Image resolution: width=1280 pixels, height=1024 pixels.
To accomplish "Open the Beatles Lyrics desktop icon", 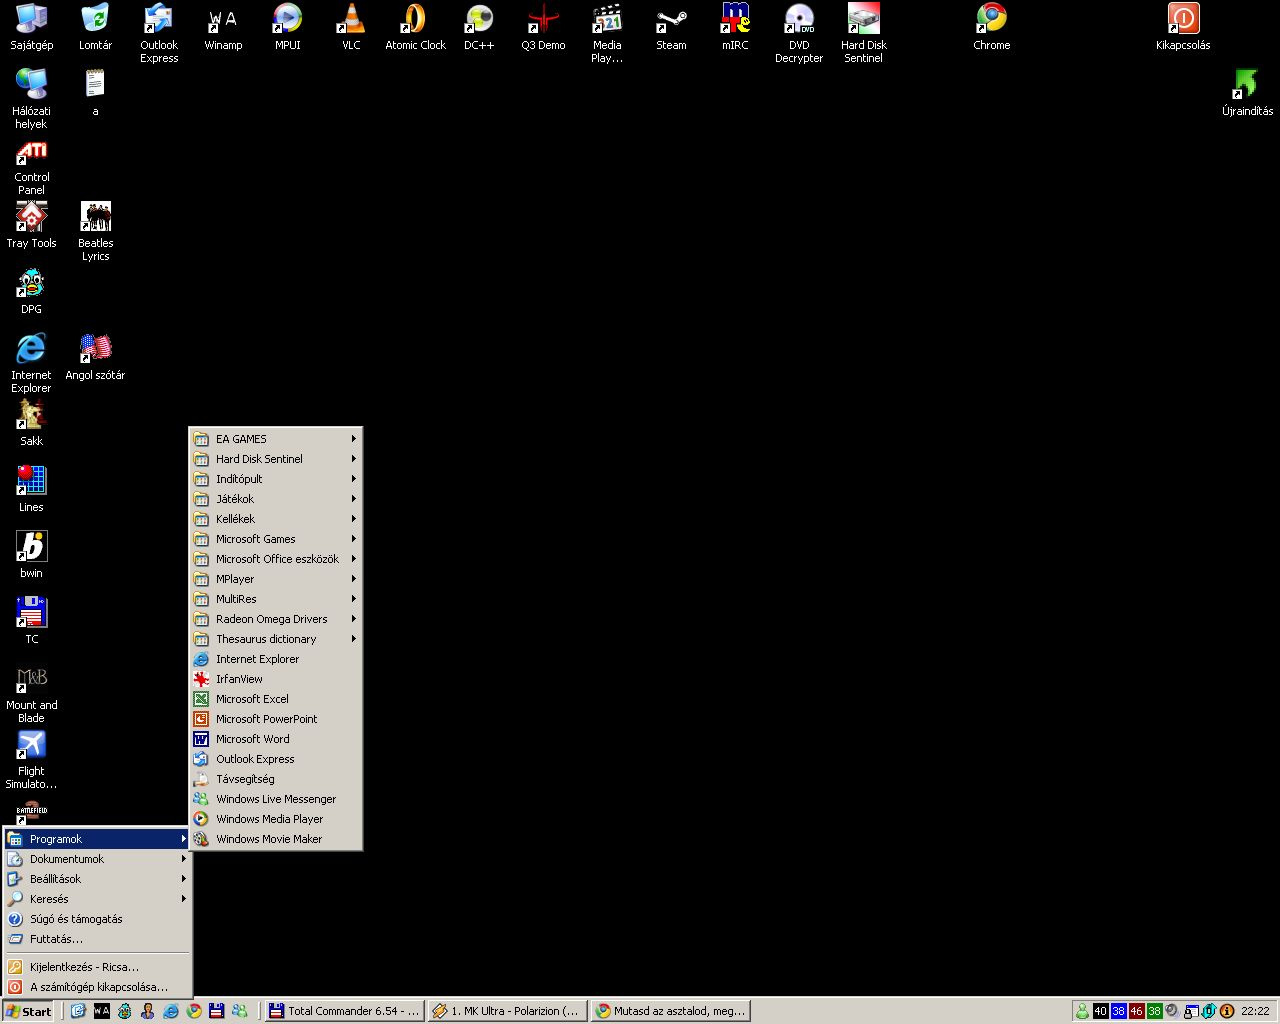I will [95, 231].
